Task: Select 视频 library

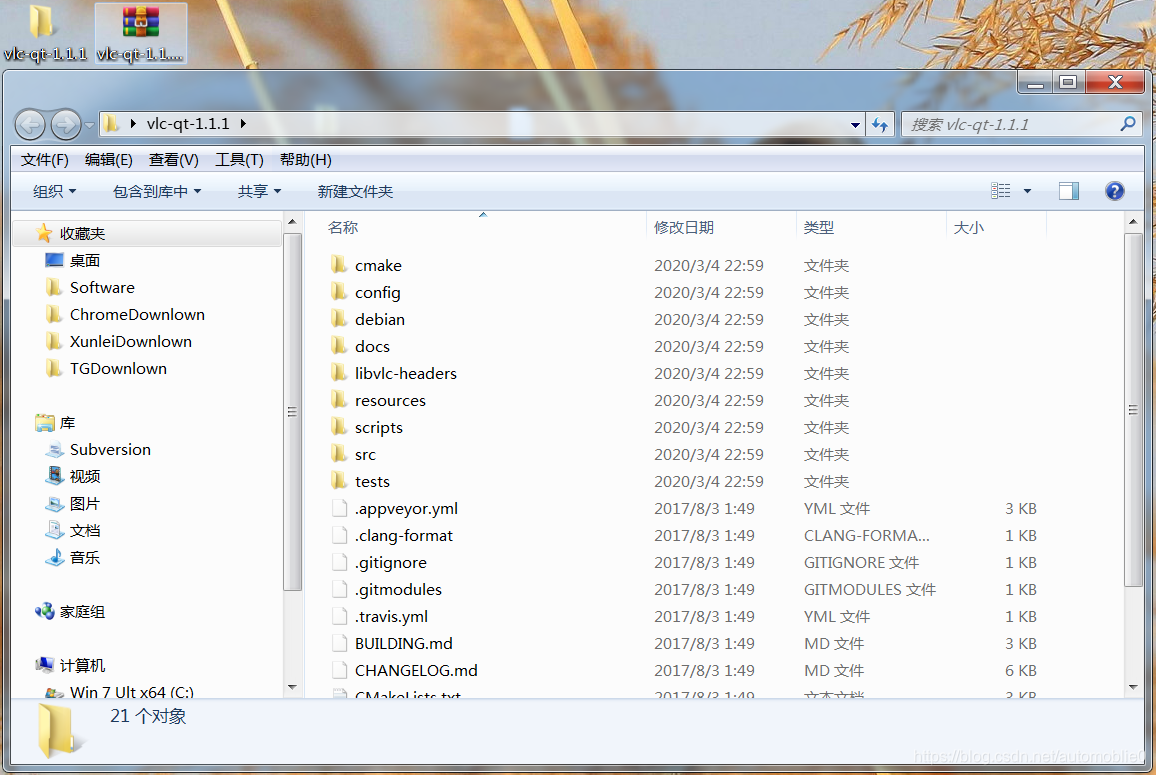Action: 85,477
